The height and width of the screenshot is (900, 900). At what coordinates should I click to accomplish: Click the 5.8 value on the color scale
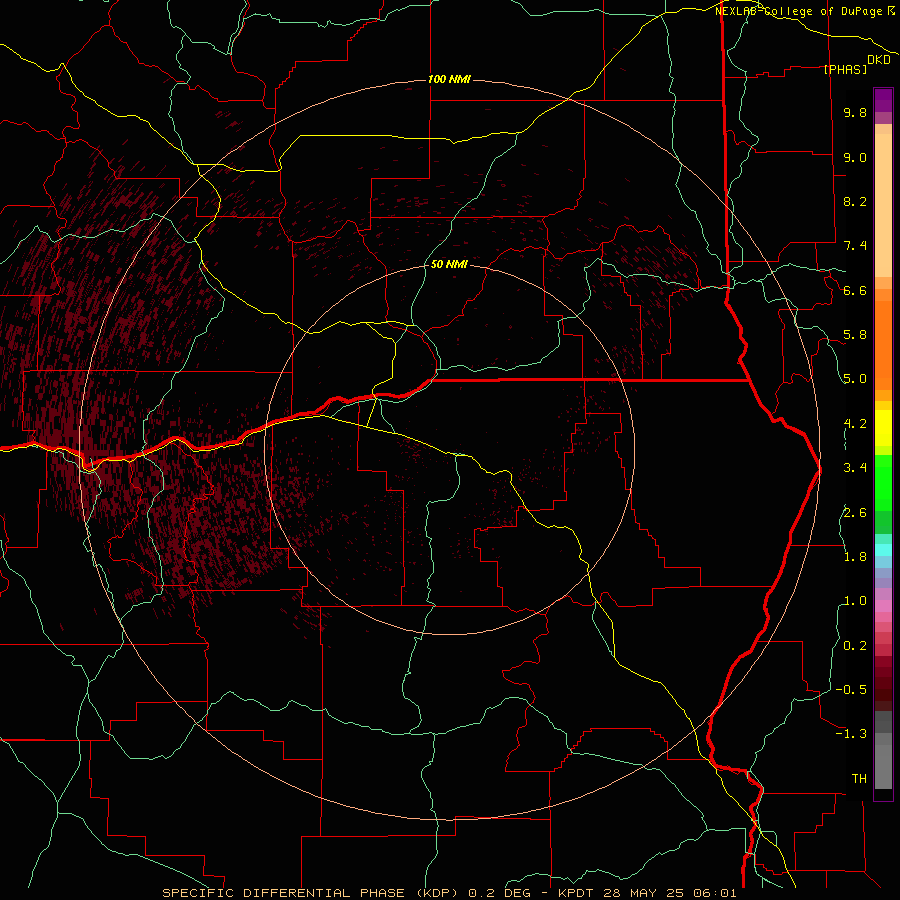pos(855,335)
